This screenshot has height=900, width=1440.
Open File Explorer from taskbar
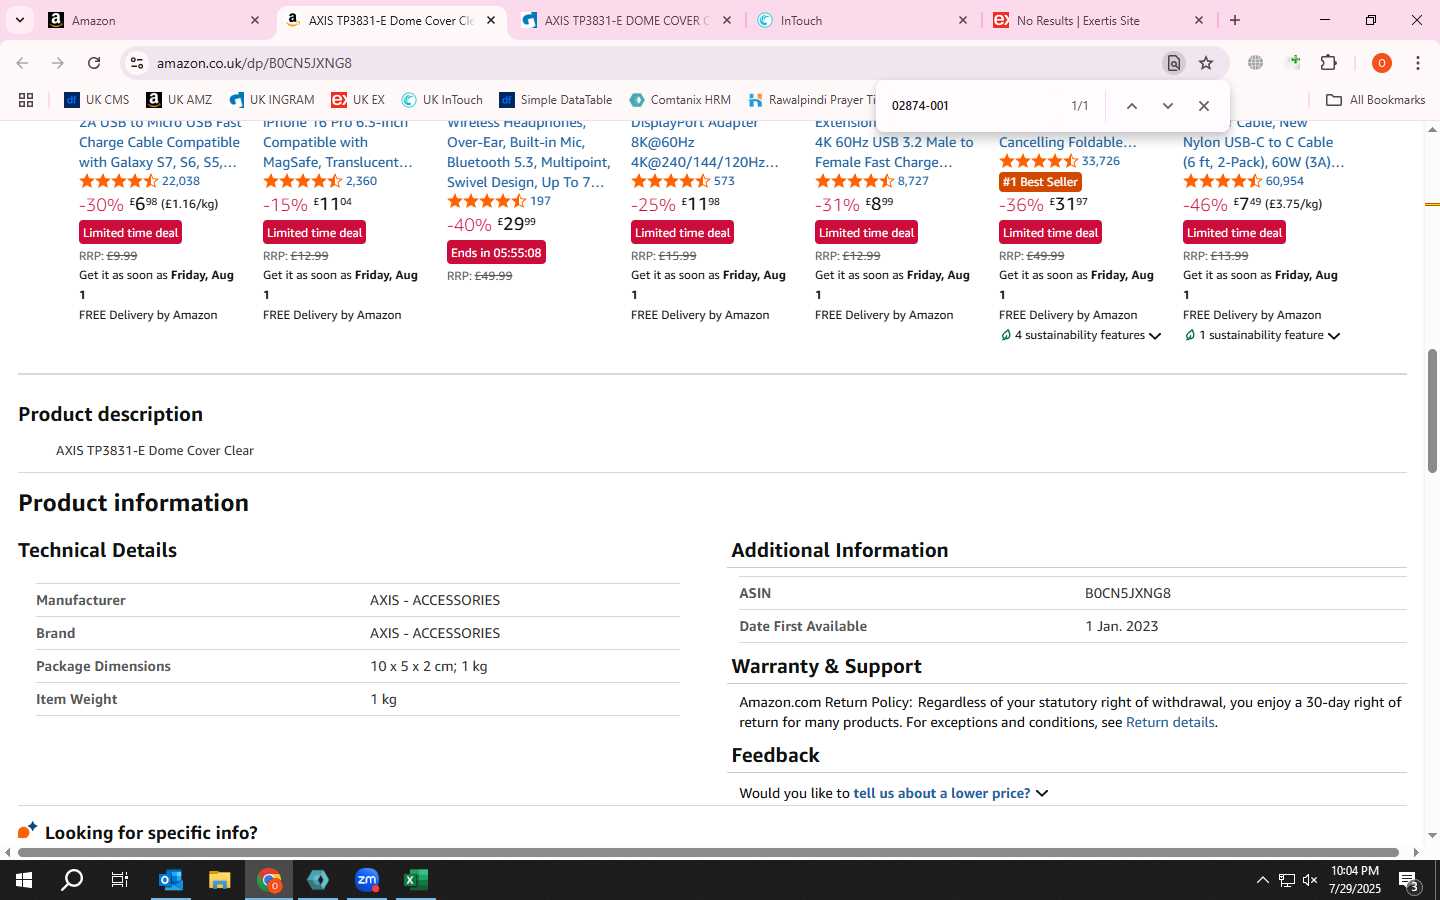[219, 880]
